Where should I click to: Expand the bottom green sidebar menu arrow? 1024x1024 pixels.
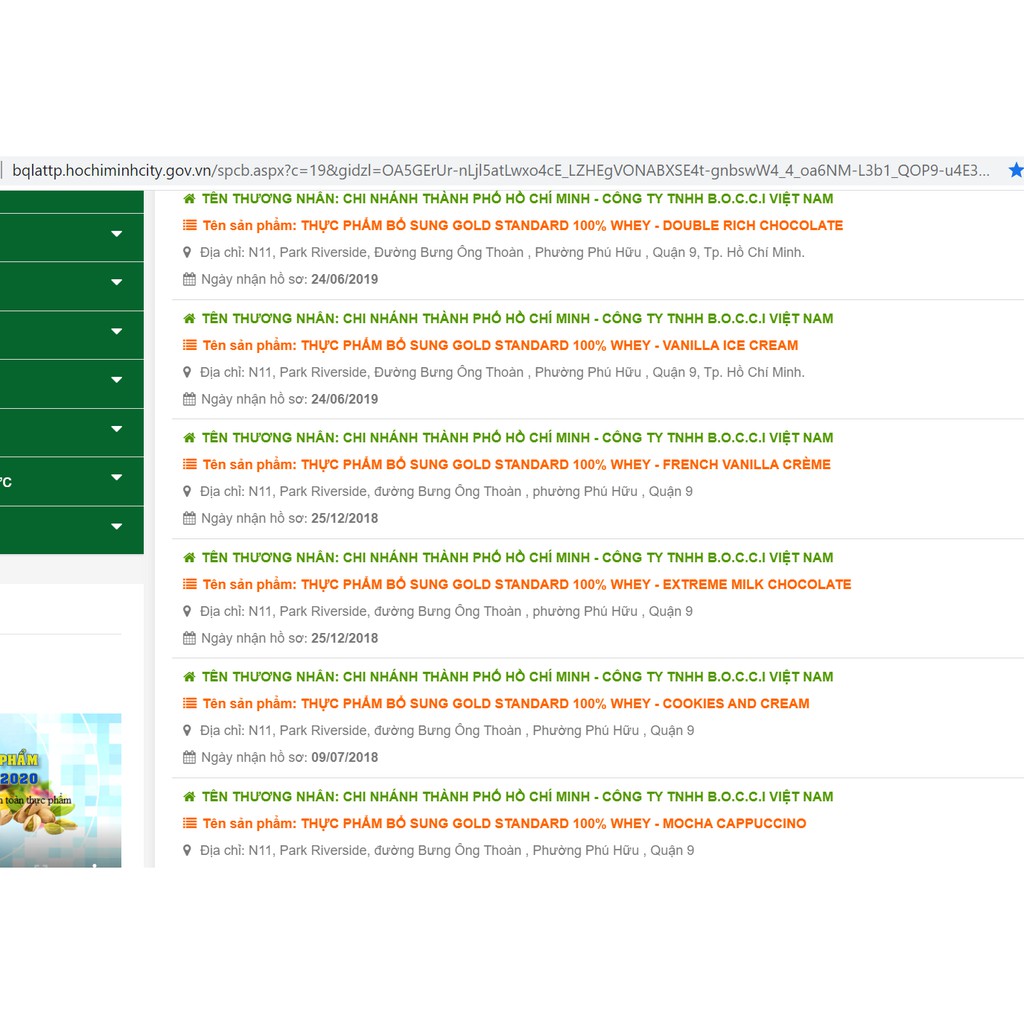tap(116, 527)
